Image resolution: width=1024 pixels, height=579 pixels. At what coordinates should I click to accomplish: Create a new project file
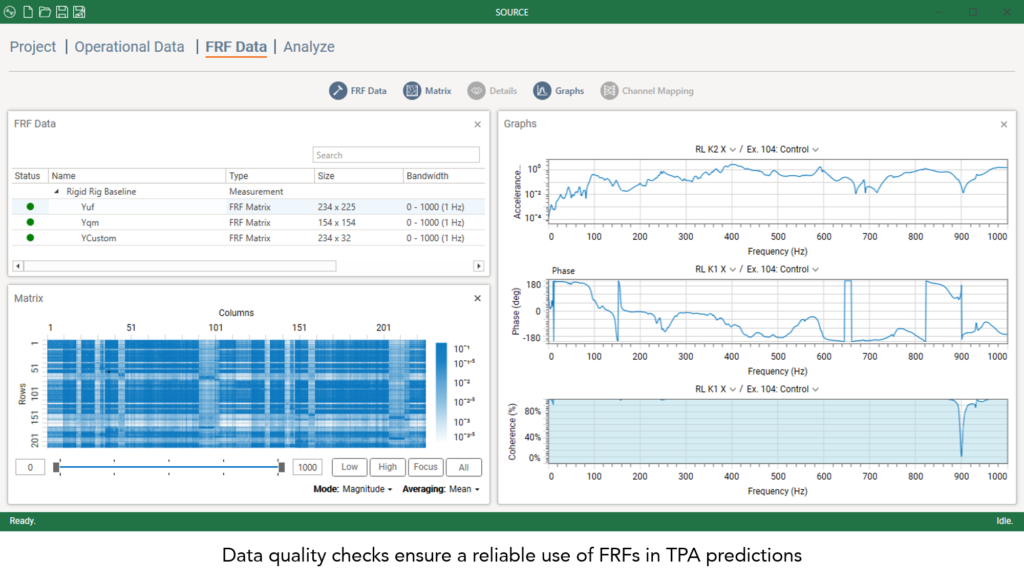click(x=28, y=12)
